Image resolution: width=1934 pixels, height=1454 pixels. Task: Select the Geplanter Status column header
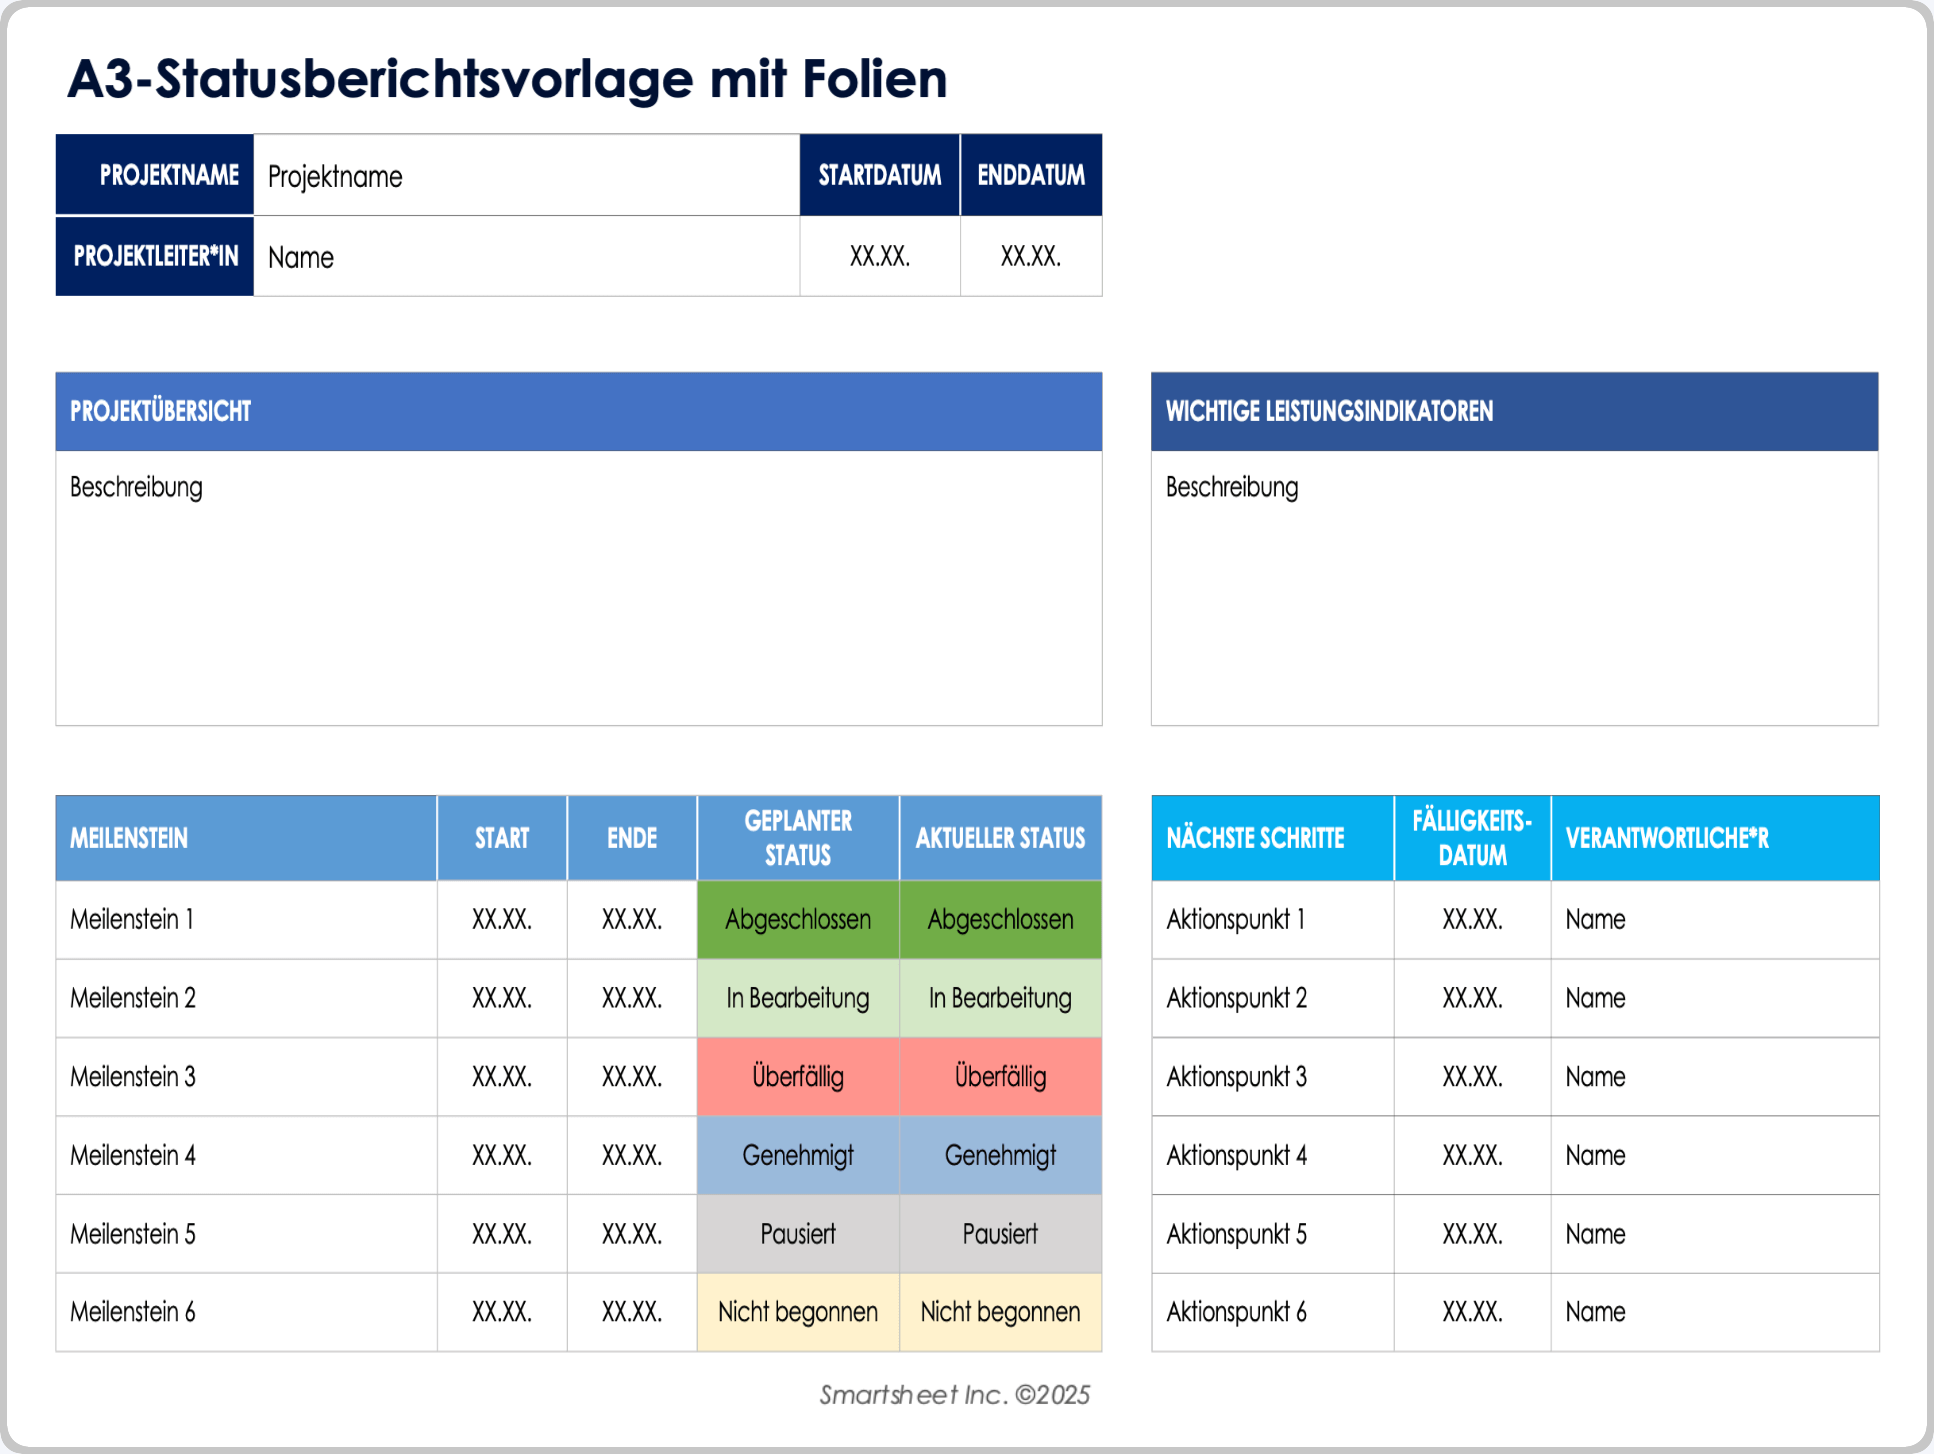tap(798, 838)
